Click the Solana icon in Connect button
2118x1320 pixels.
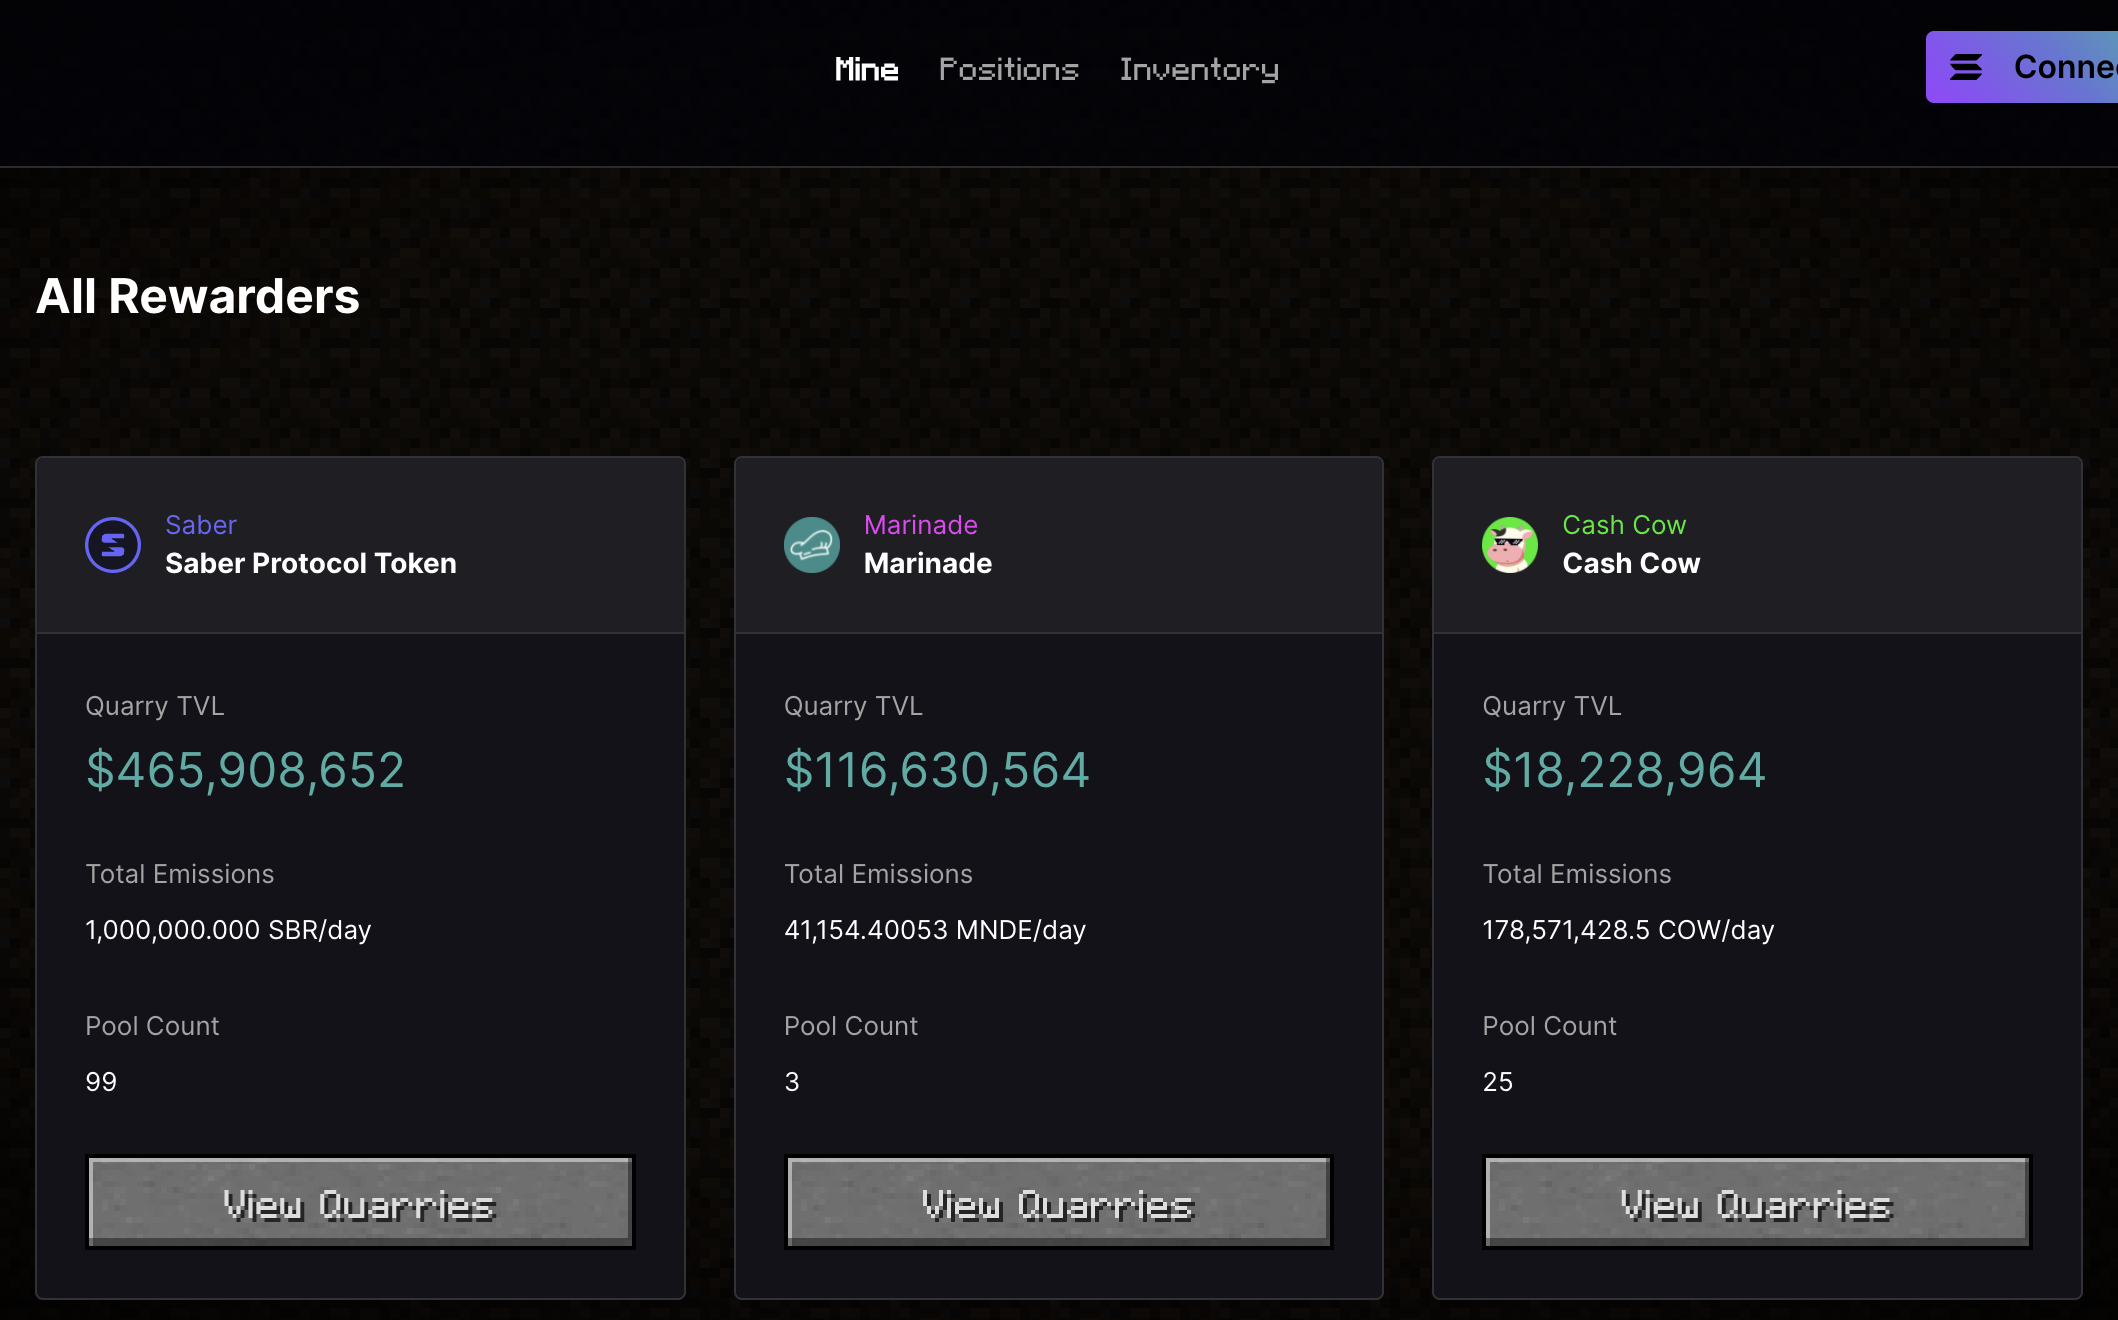(x=1965, y=67)
